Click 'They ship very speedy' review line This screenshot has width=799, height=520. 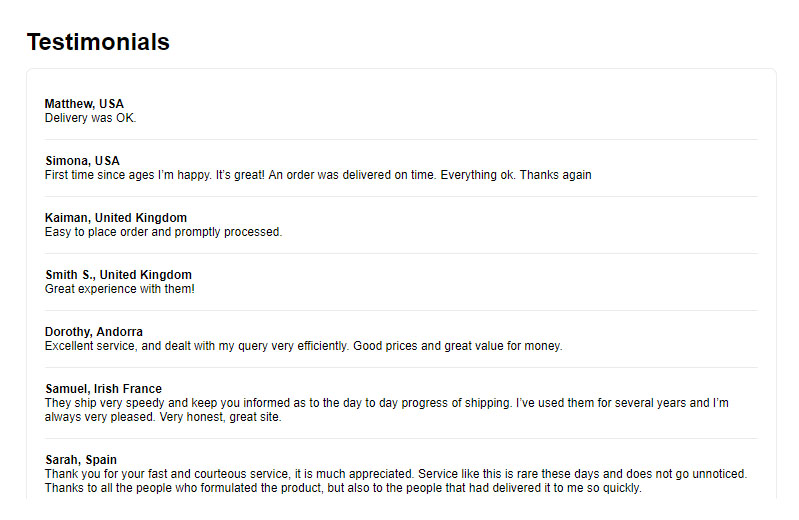click(x=387, y=403)
